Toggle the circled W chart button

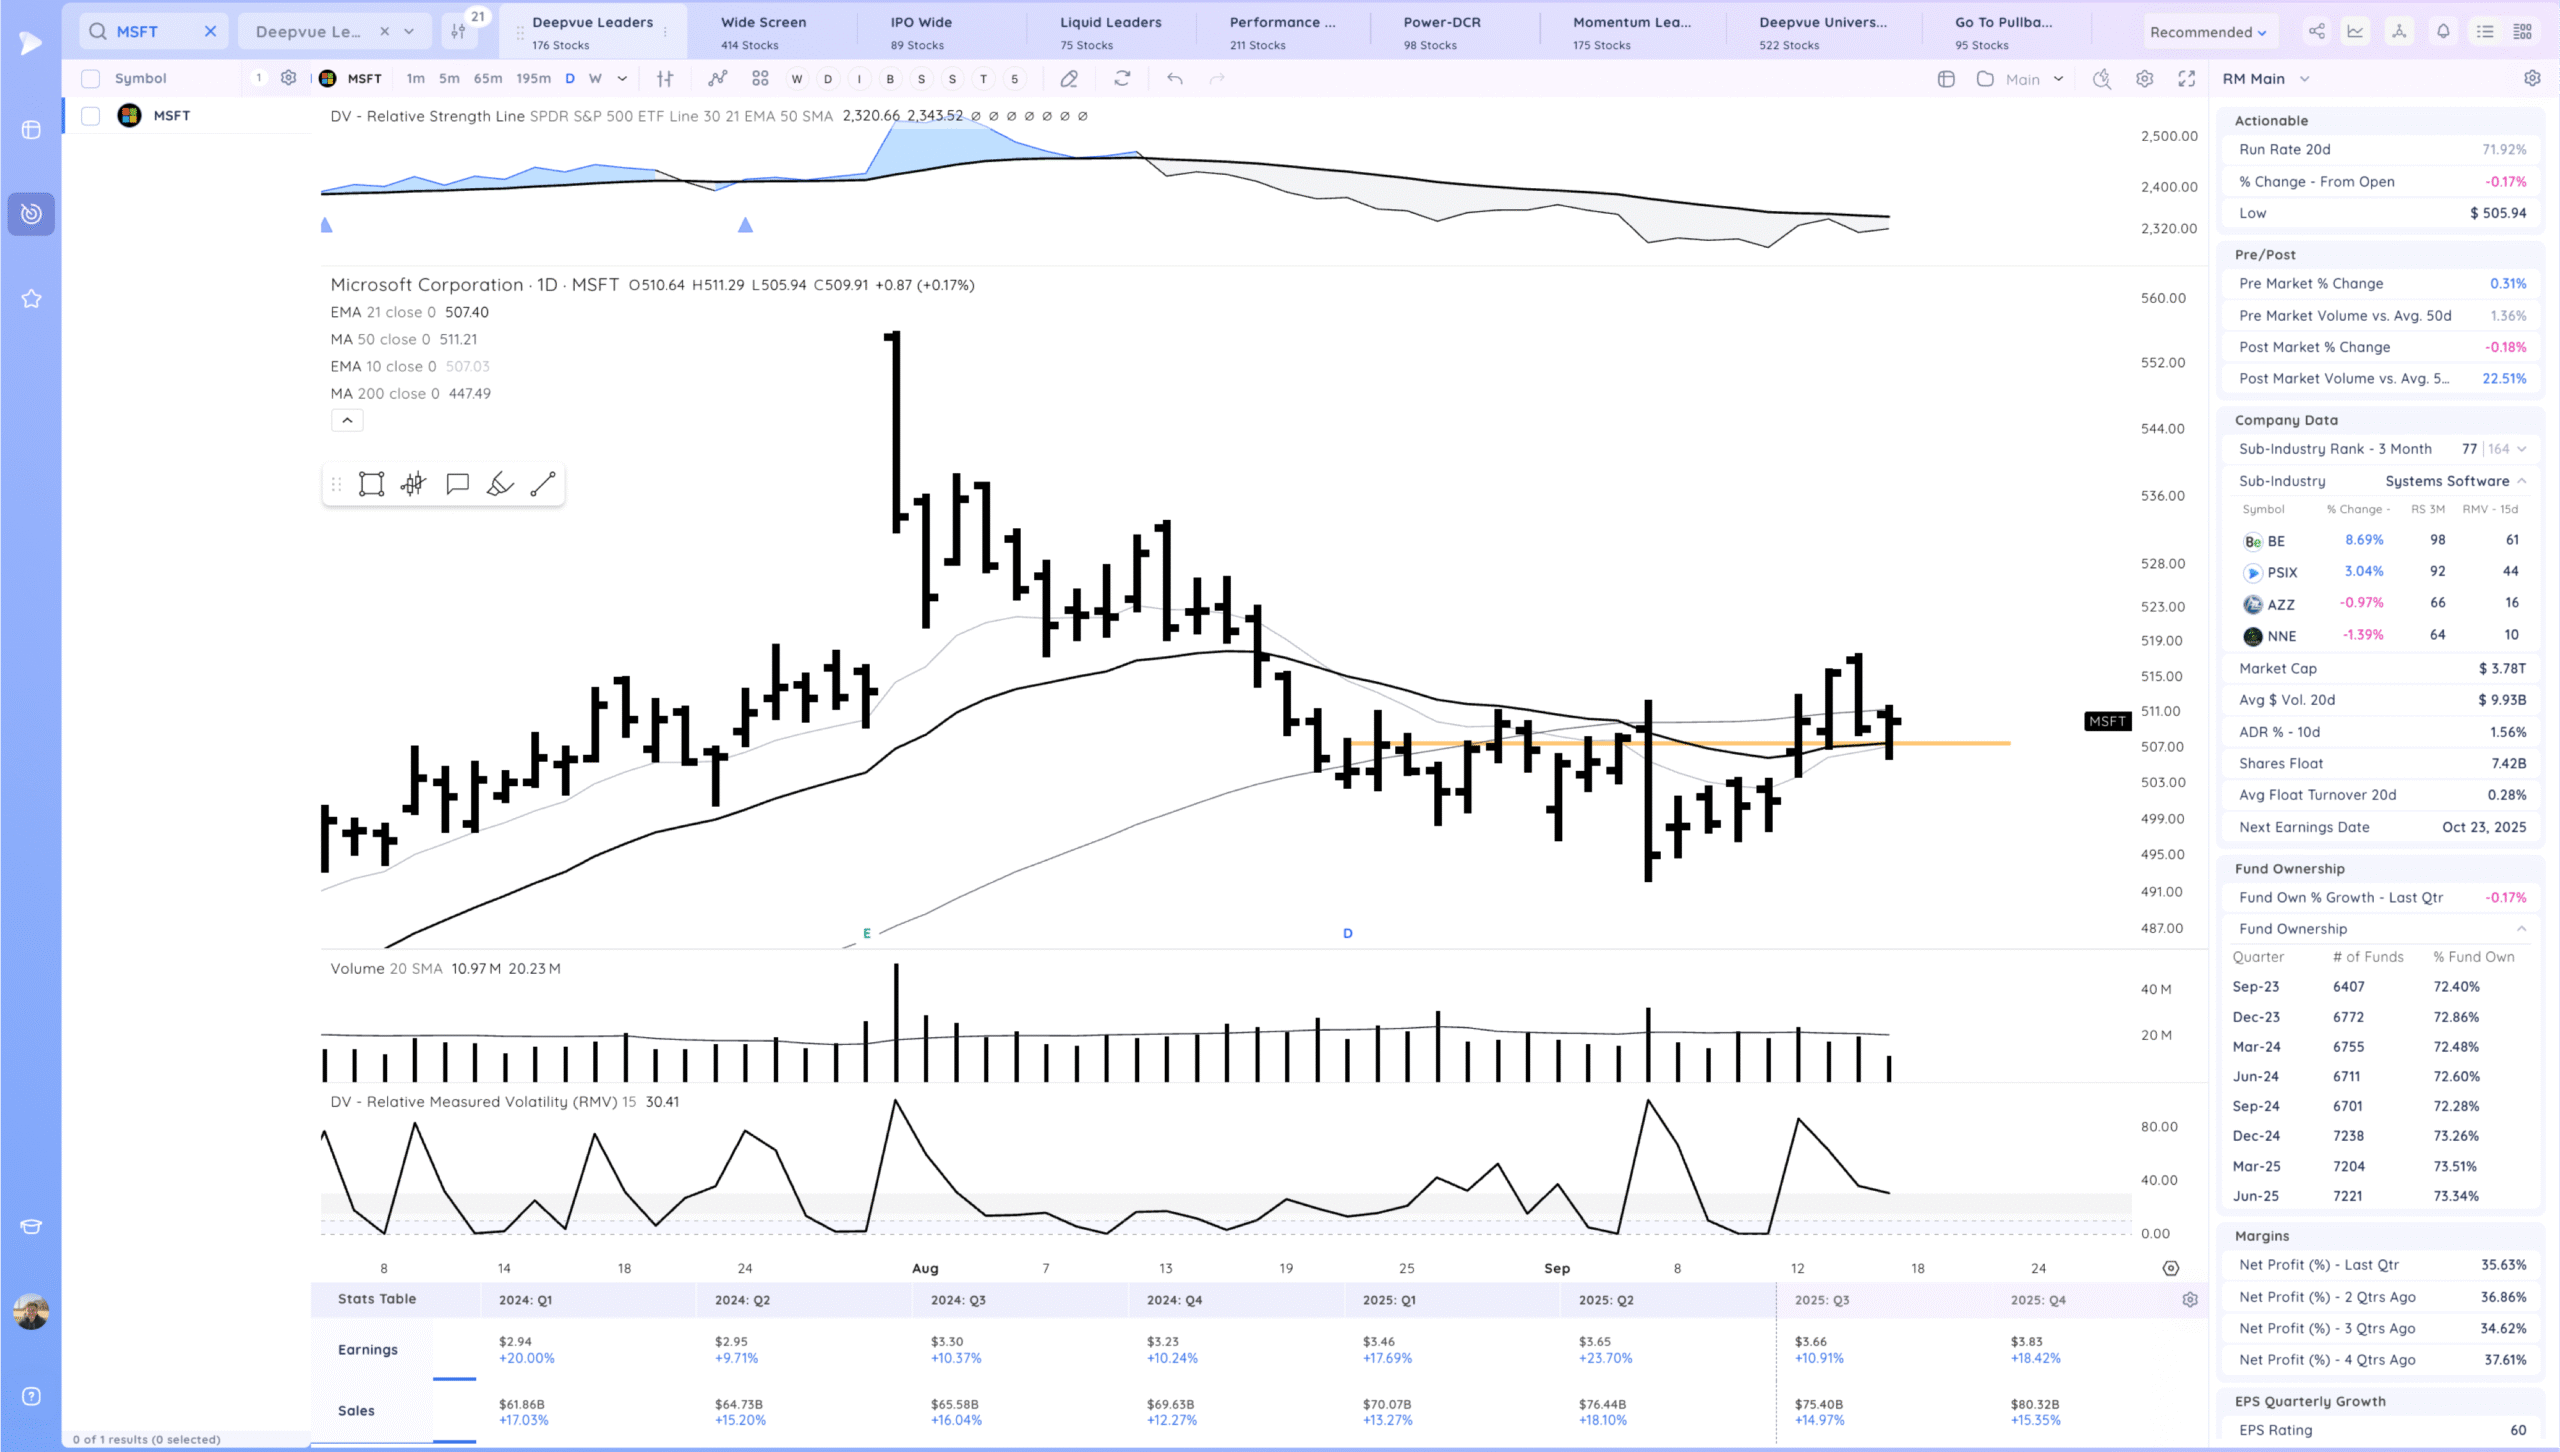coord(797,79)
